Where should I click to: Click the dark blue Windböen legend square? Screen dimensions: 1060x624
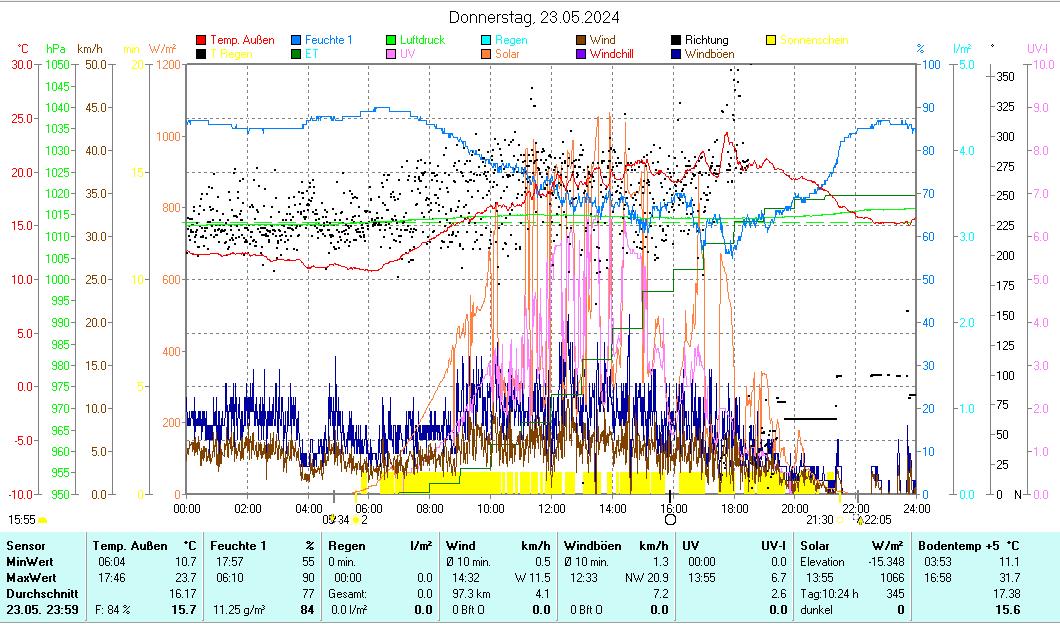pos(676,54)
